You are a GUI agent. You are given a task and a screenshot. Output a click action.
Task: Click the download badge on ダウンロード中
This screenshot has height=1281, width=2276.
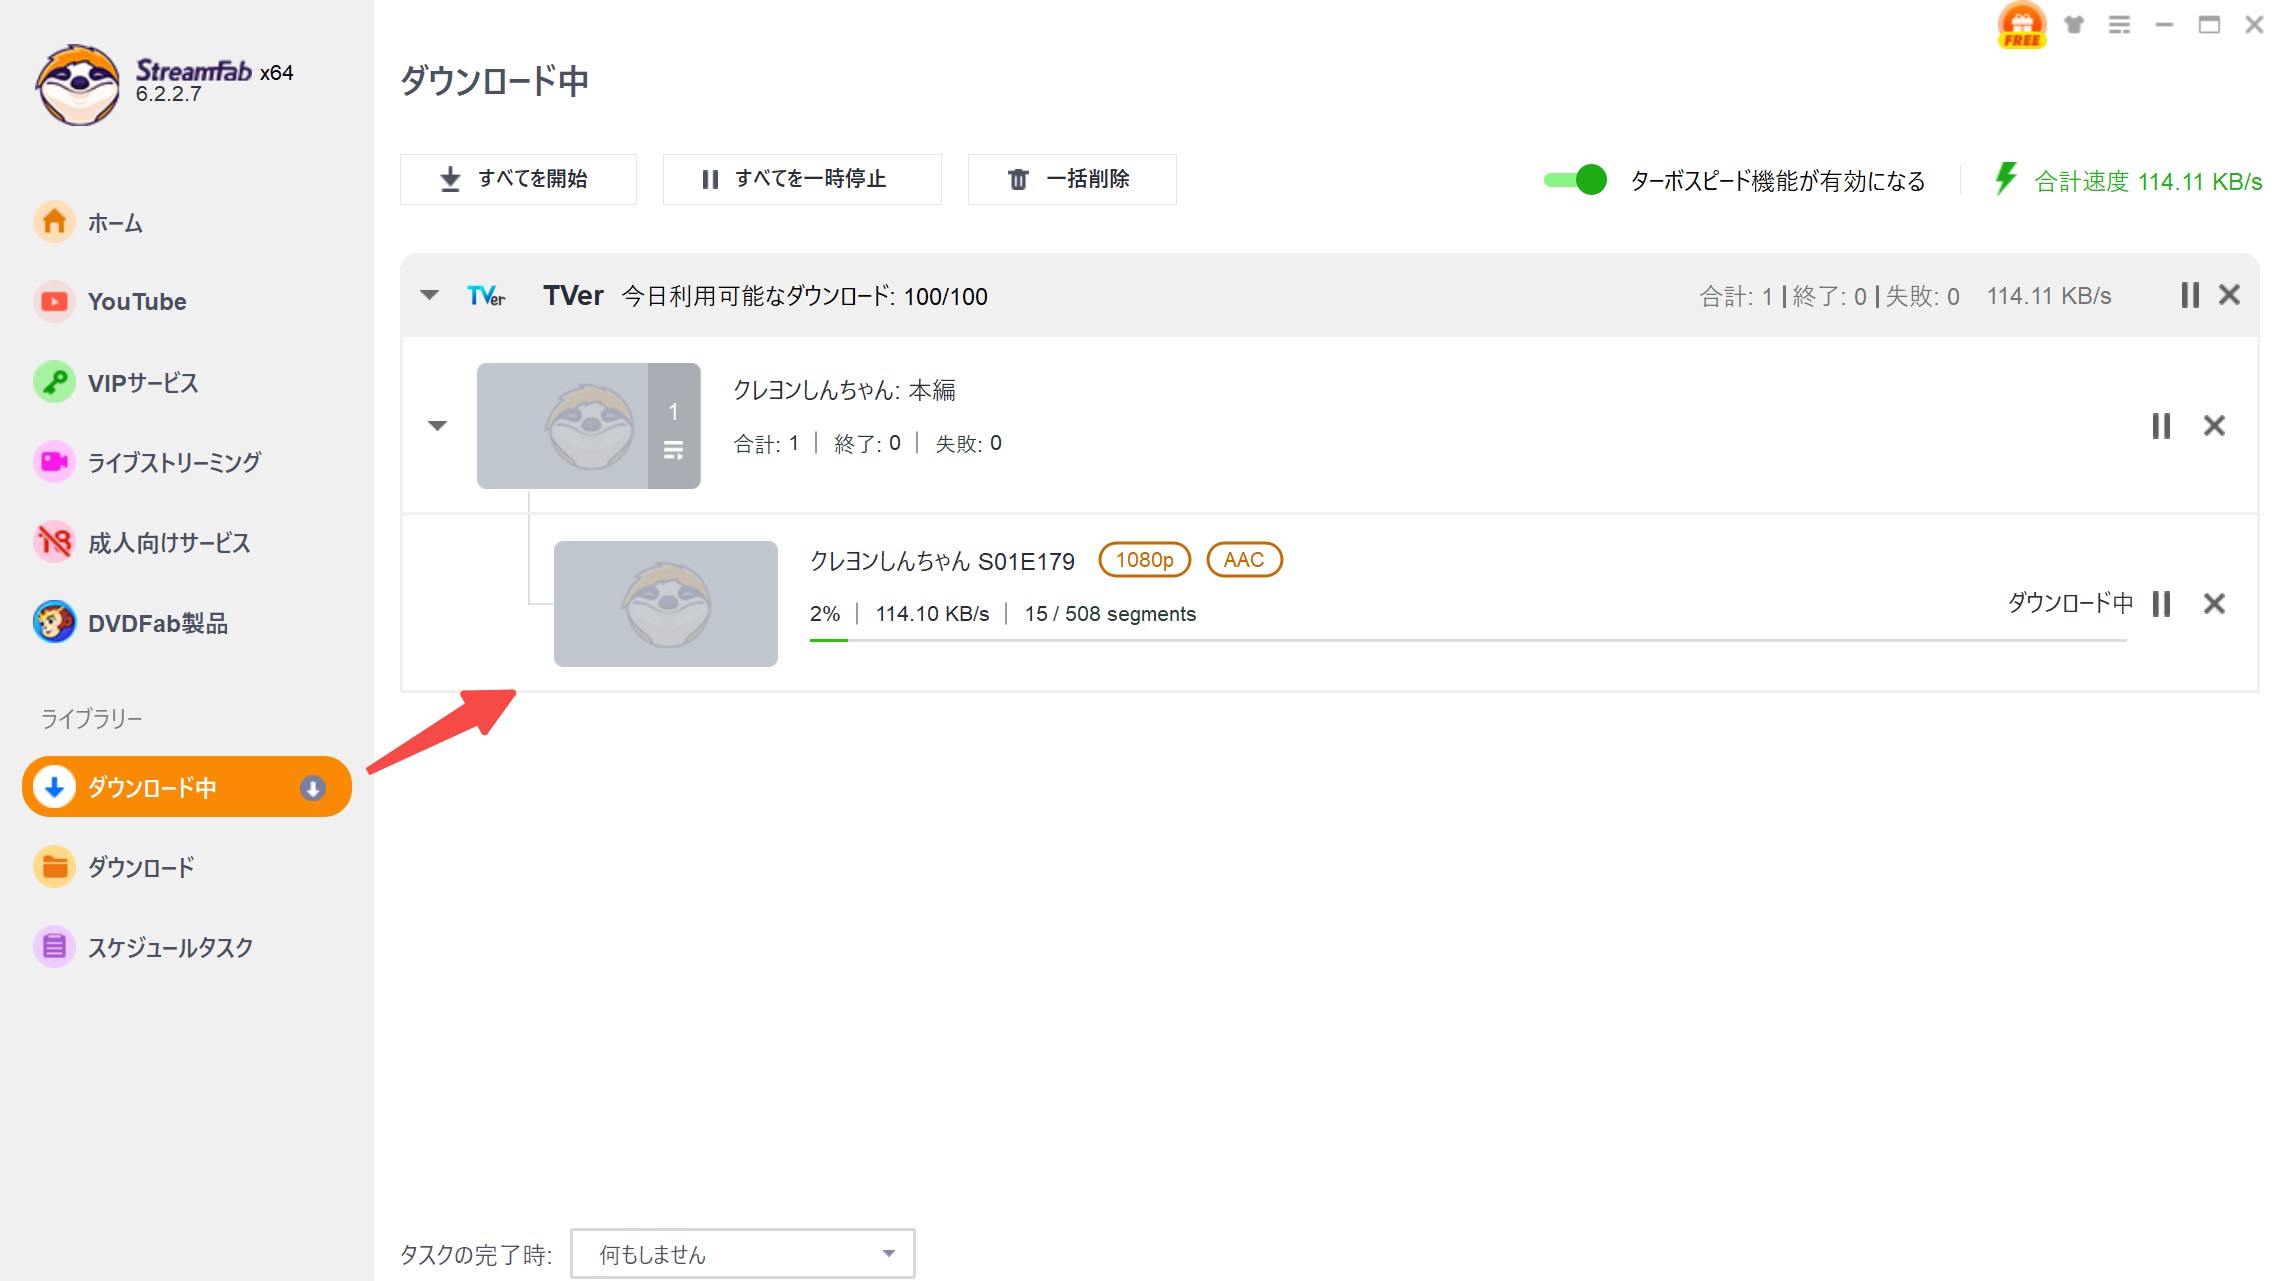(313, 788)
